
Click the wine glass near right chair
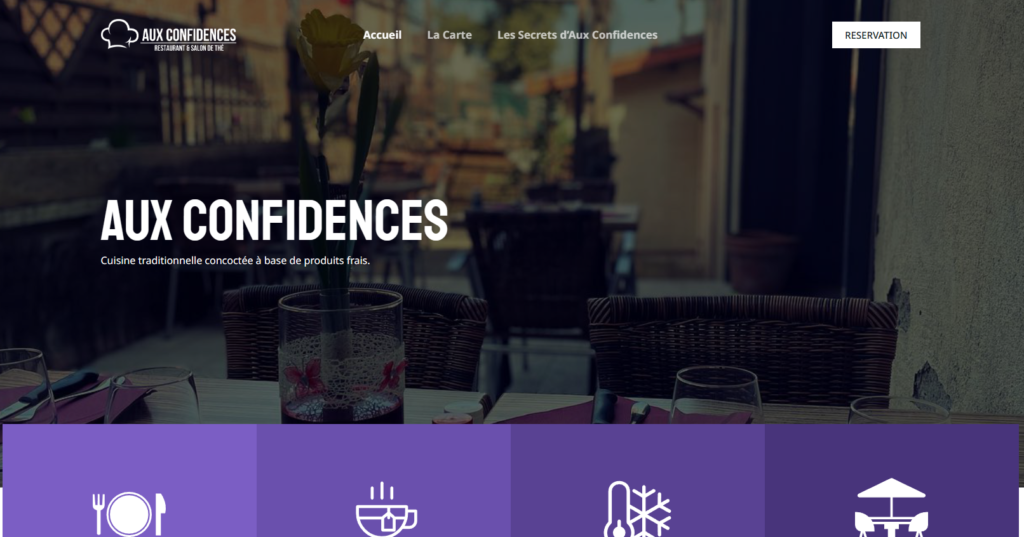[716, 395]
